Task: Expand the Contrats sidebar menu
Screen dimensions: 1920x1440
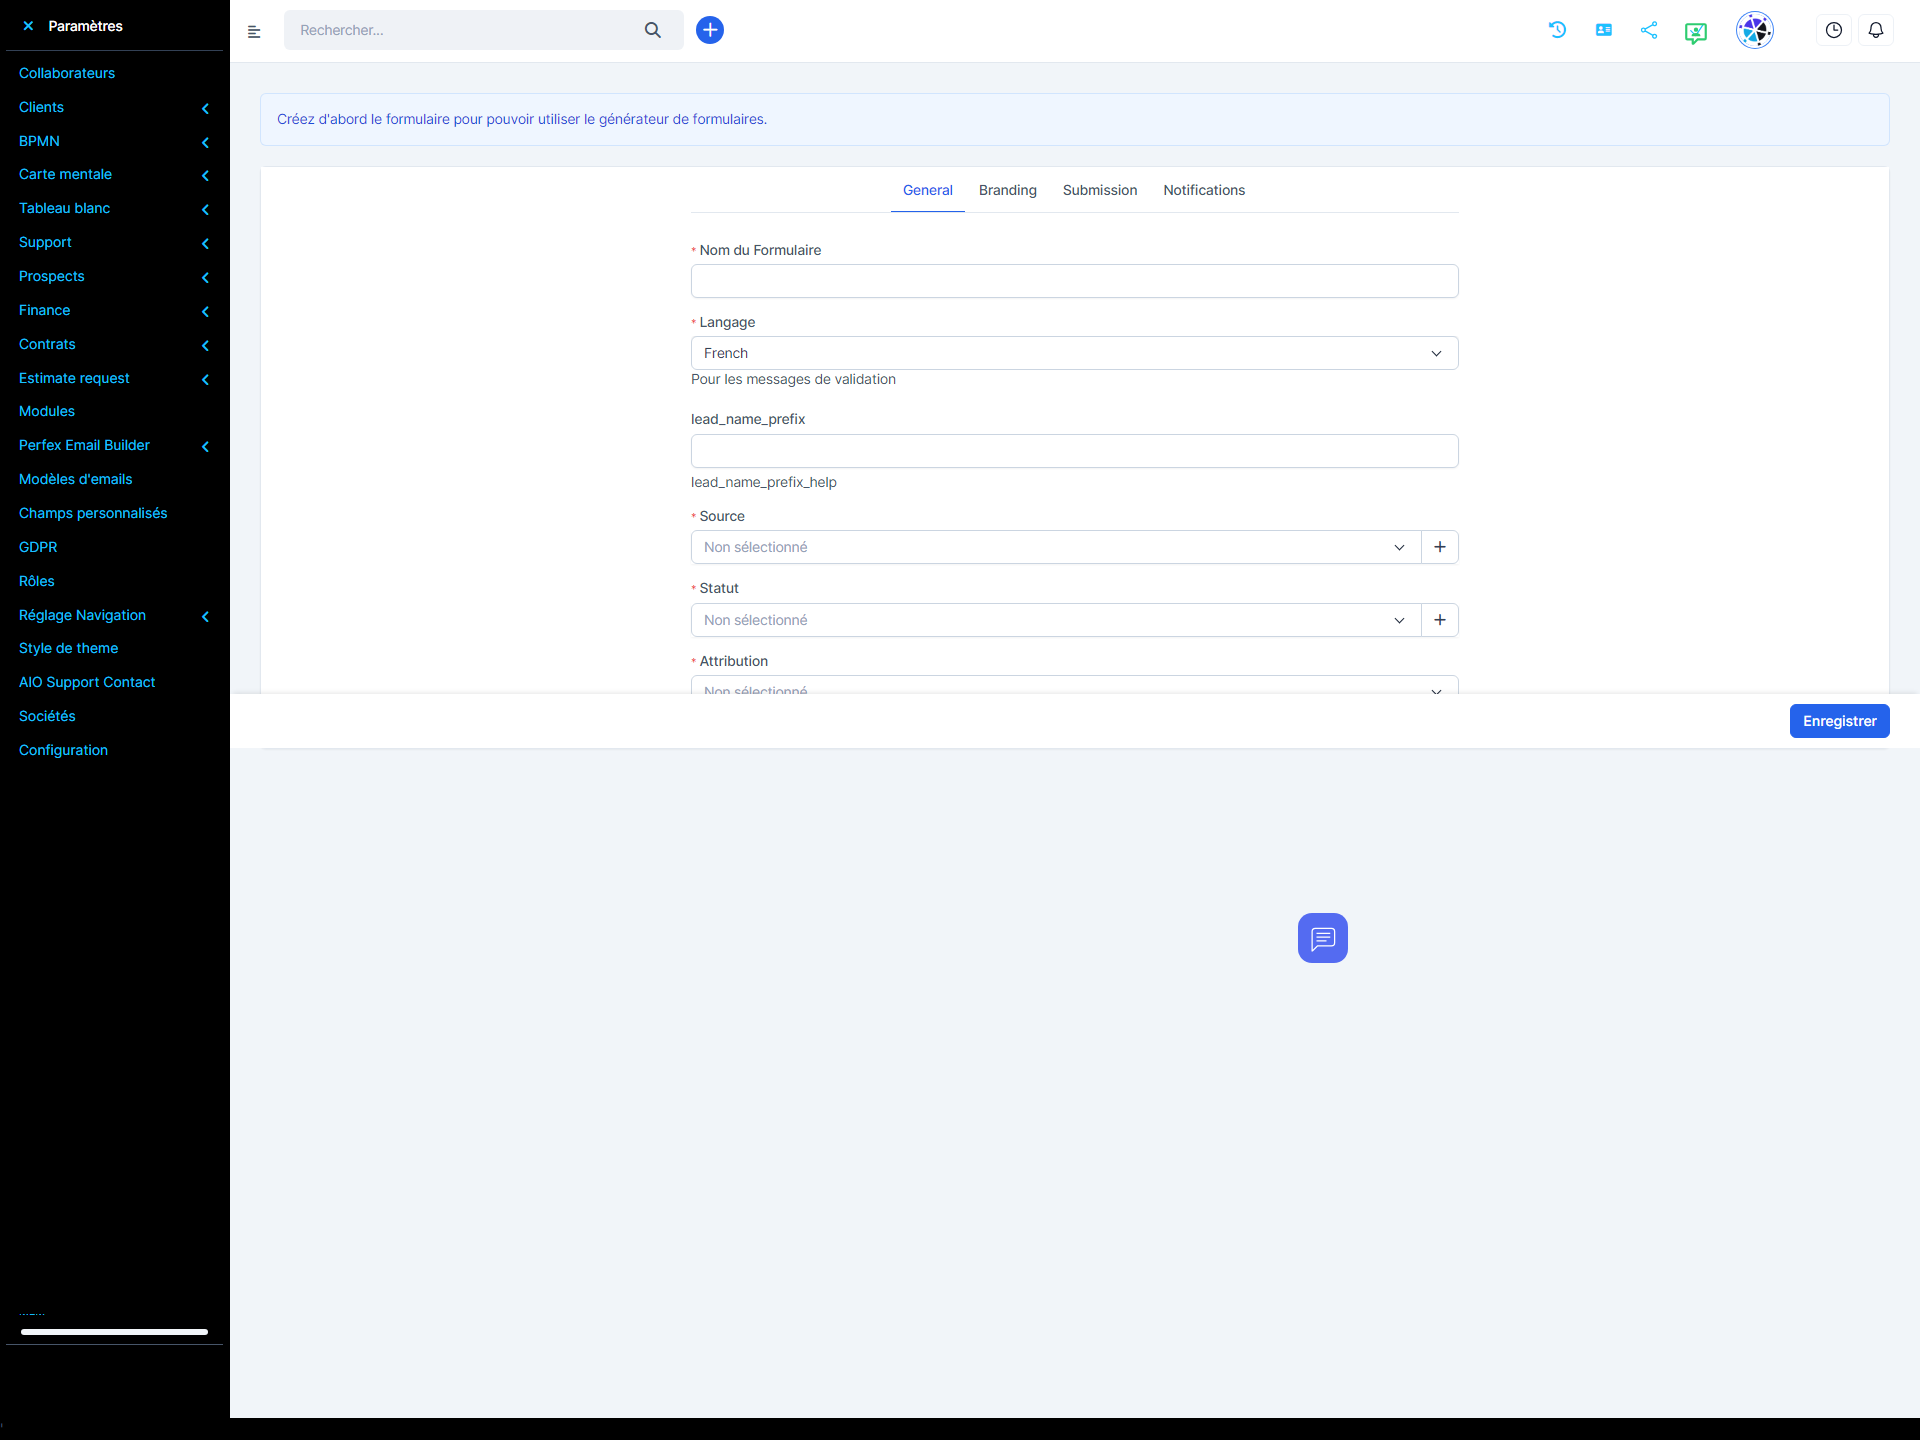Action: tap(114, 344)
